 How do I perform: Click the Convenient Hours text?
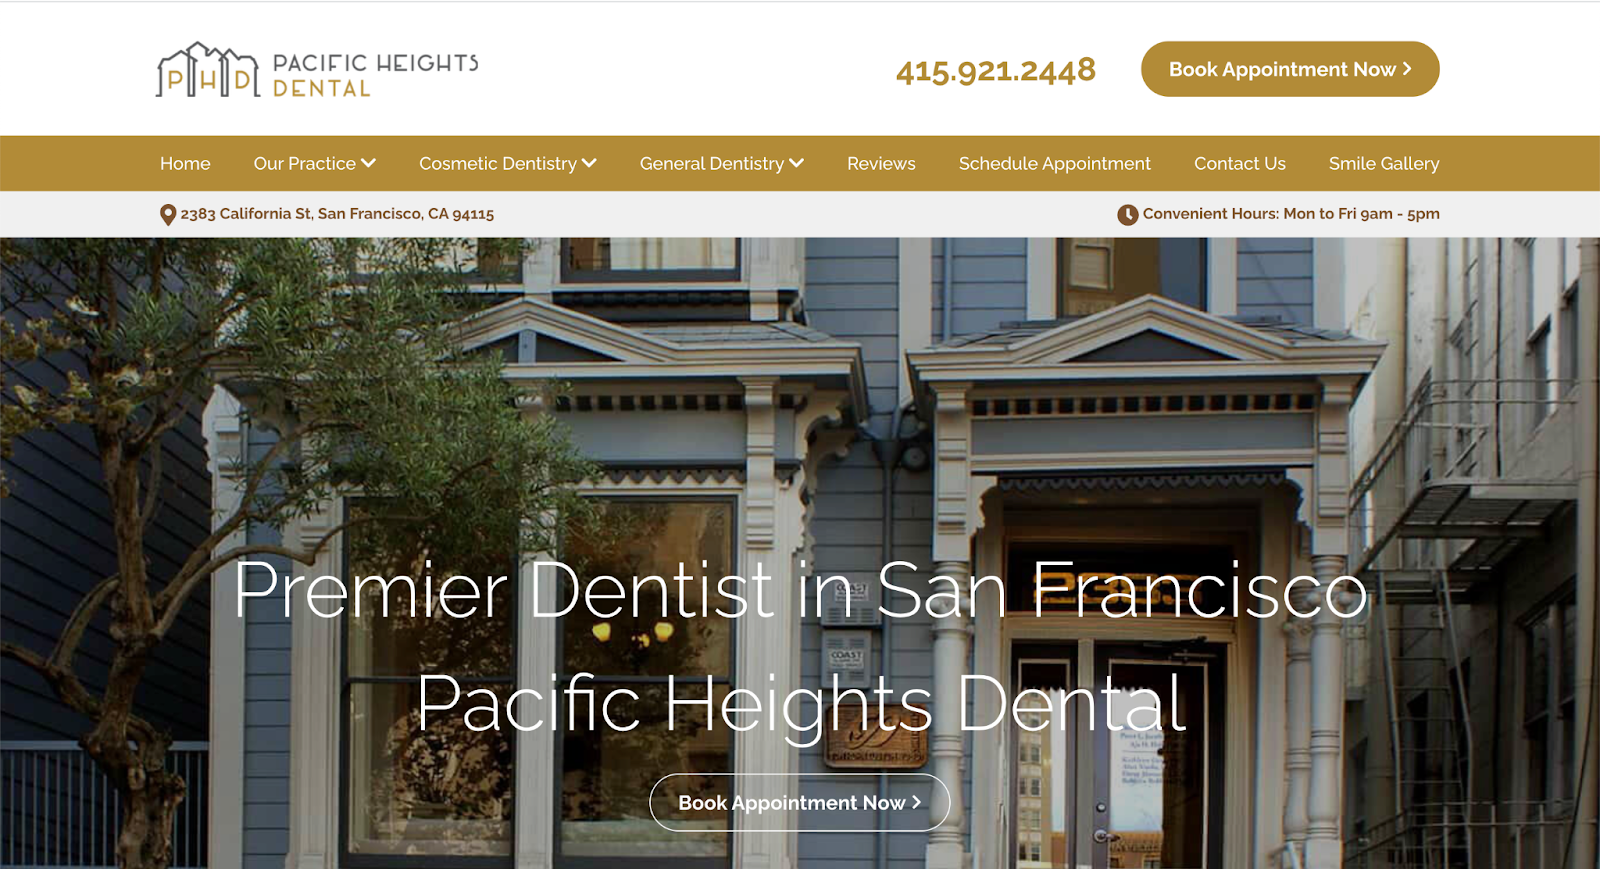point(1291,214)
